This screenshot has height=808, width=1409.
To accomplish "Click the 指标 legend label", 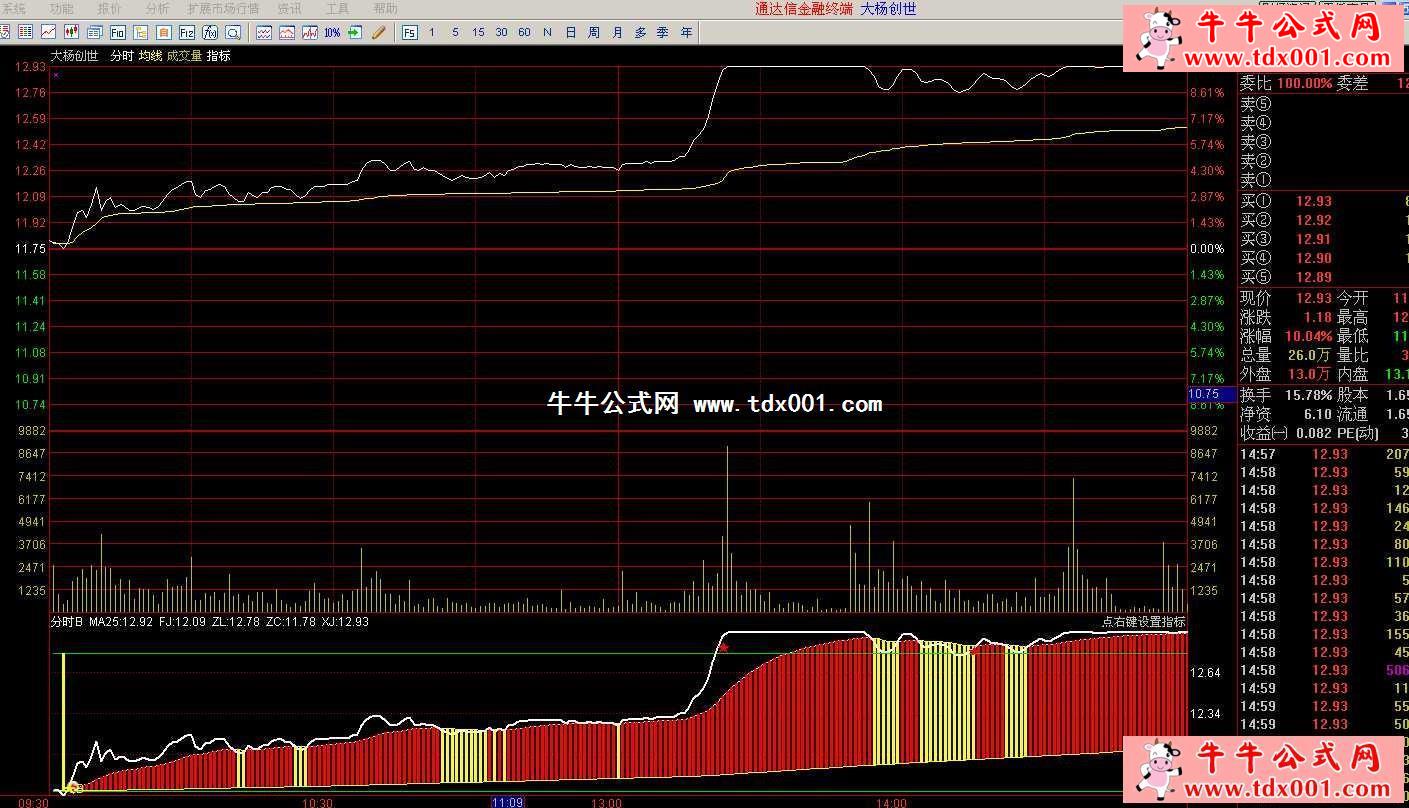I will tap(219, 56).
